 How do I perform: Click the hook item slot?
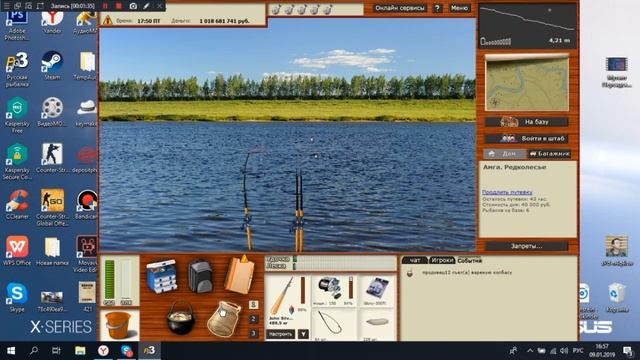pyautogui.click(x=333, y=324)
